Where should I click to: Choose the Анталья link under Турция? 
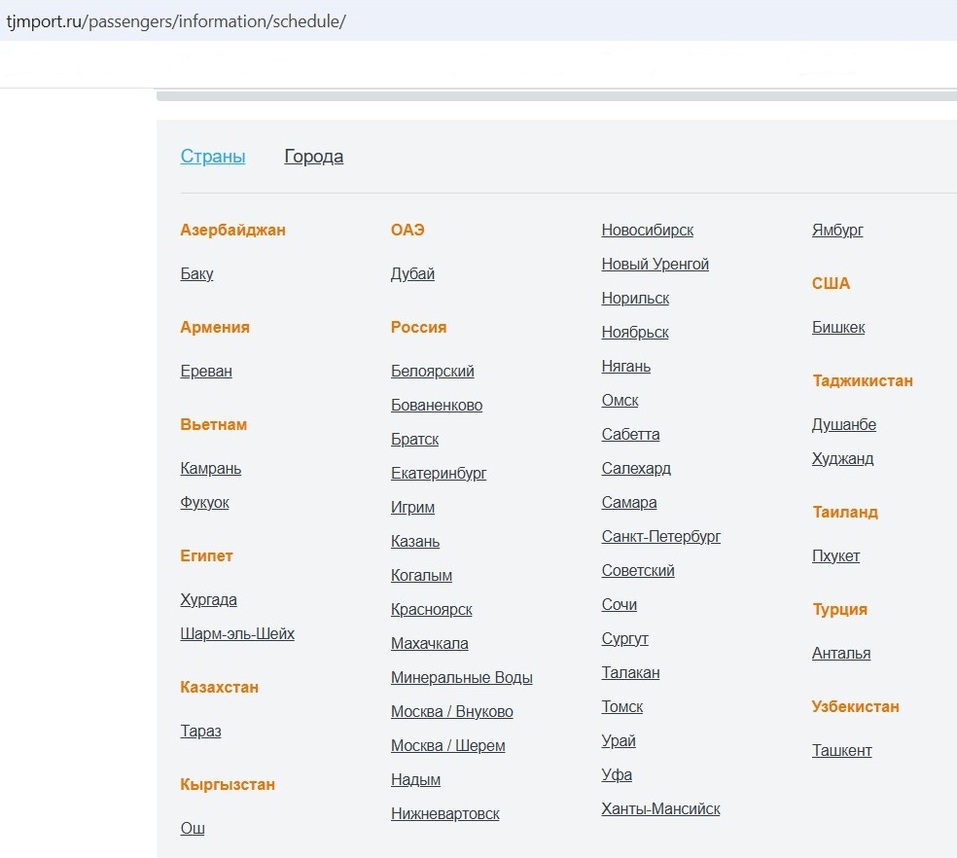click(840, 653)
